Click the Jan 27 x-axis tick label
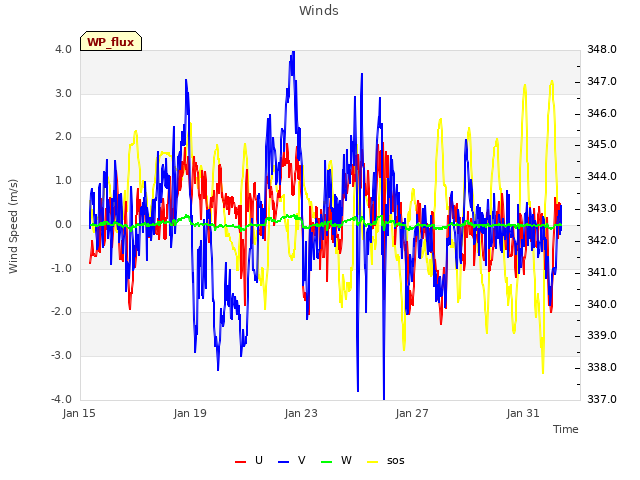Viewport: 640px width, 480px height. [x=412, y=413]
